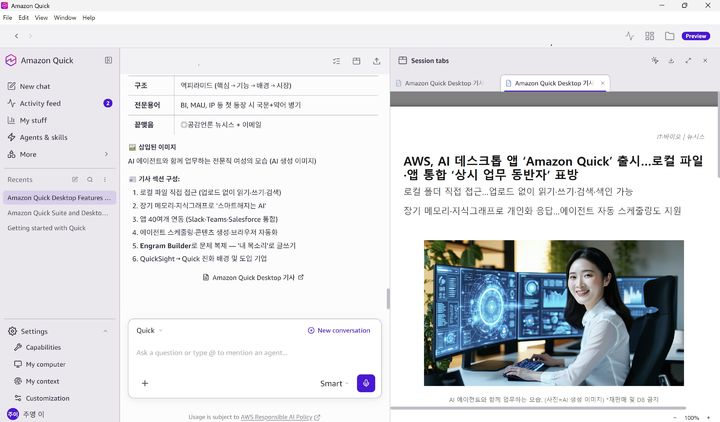
Task: Open the checklist icon in chat header
Action: [337, 61]
